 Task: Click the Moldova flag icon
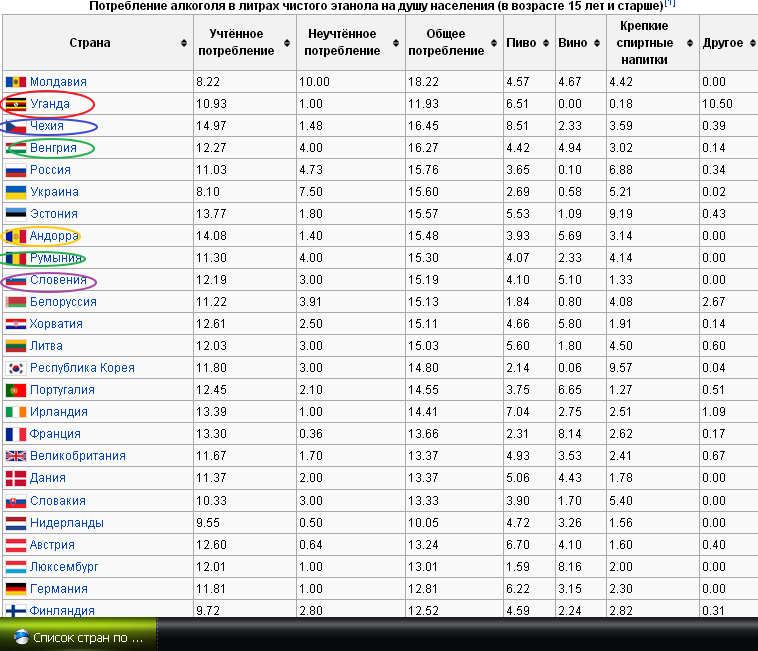pos(16,82)
